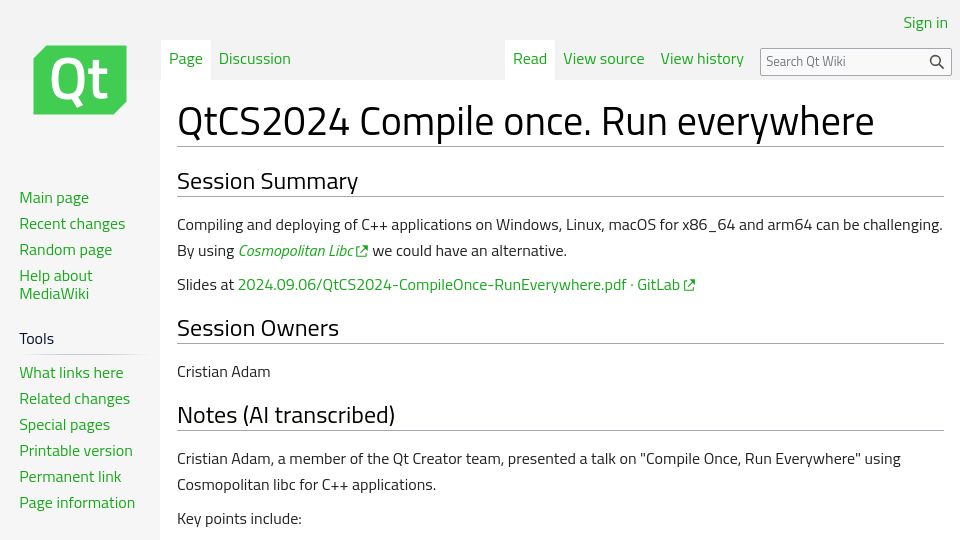Click the Tools sidebar heading
The width and height of the screenshot is (960, 540).
(x=37, y=339)
